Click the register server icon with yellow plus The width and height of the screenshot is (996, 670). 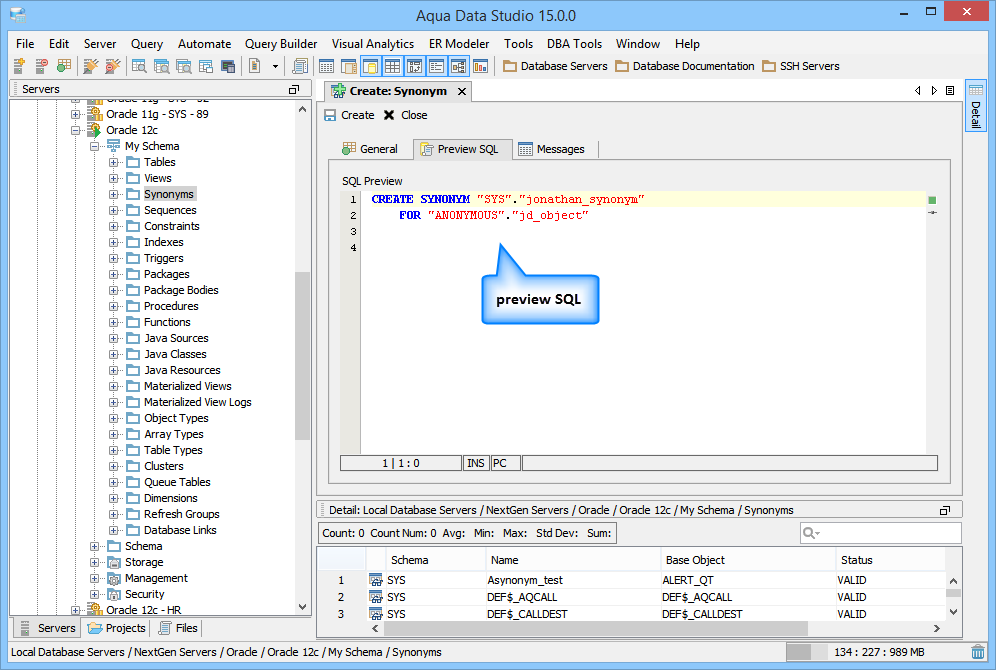tap(20, 65)
